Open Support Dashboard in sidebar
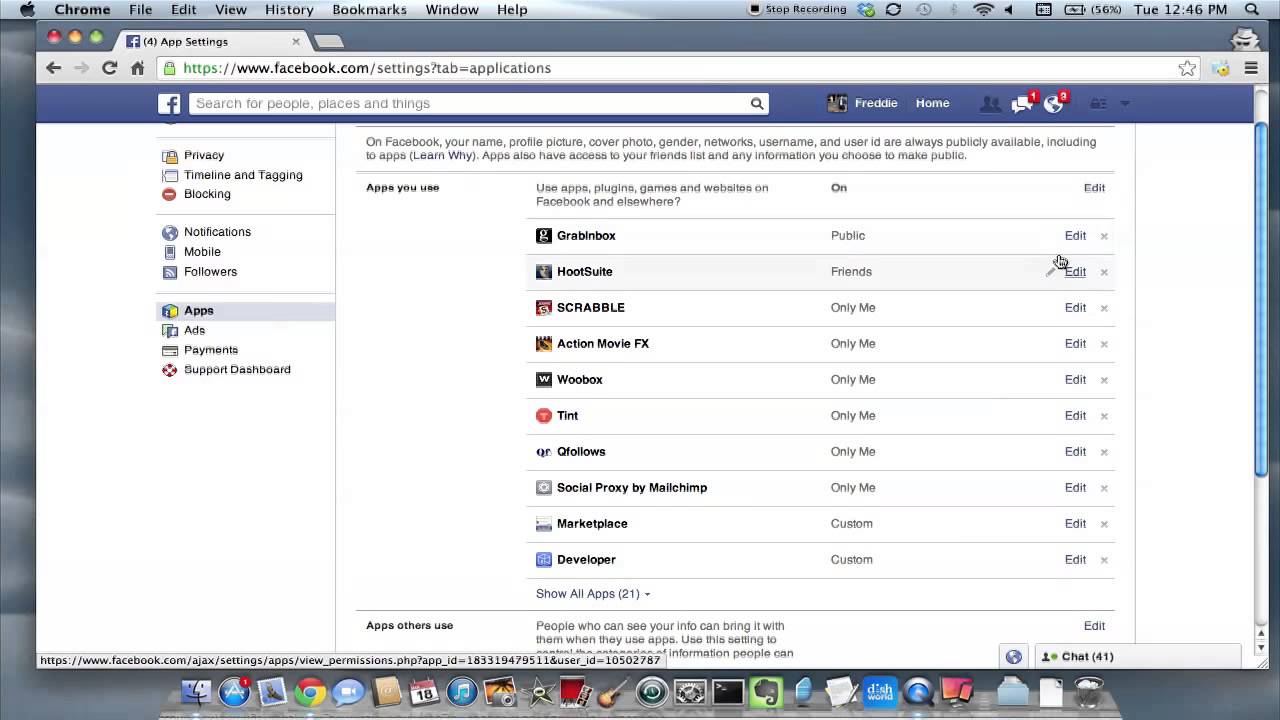Screen dimensions: 1280x720 coord(237,370)
